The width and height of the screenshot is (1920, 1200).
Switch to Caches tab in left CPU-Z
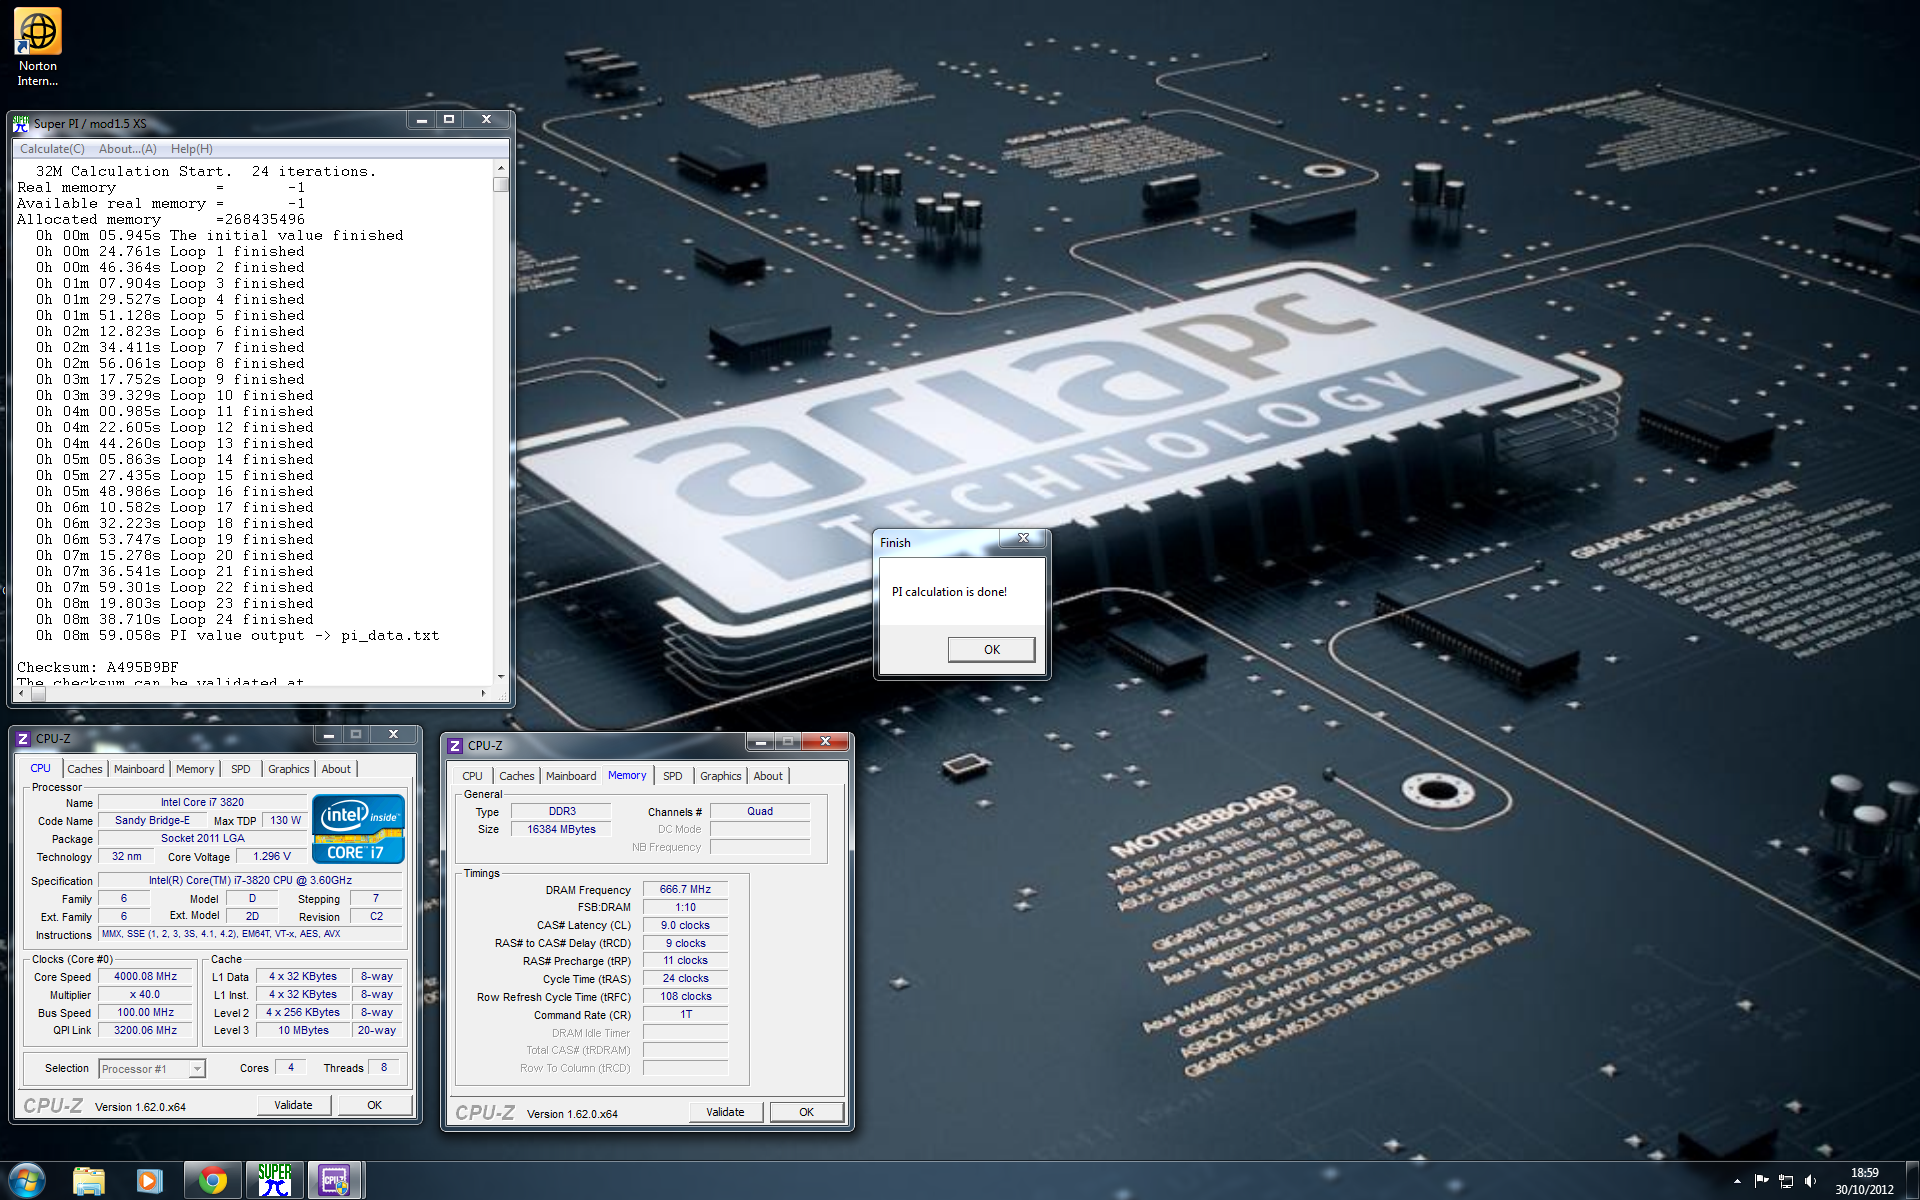85,769
